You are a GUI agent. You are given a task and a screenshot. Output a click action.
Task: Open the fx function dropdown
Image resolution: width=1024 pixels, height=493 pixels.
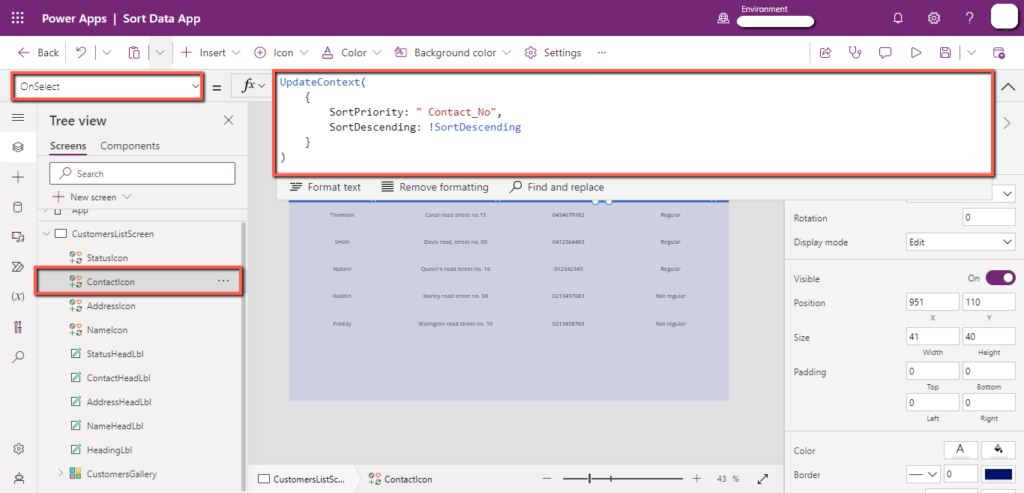(254, 86)
